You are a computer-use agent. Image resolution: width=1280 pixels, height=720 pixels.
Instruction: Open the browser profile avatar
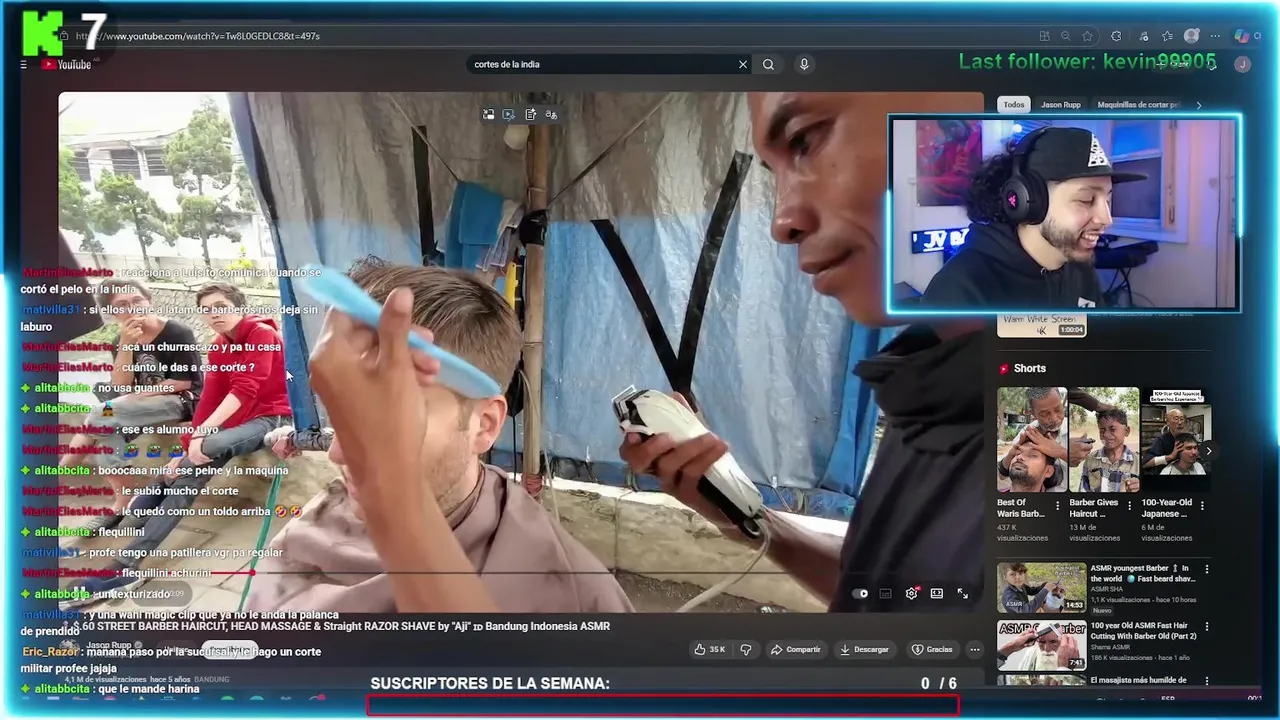[x=1191, y=36]
